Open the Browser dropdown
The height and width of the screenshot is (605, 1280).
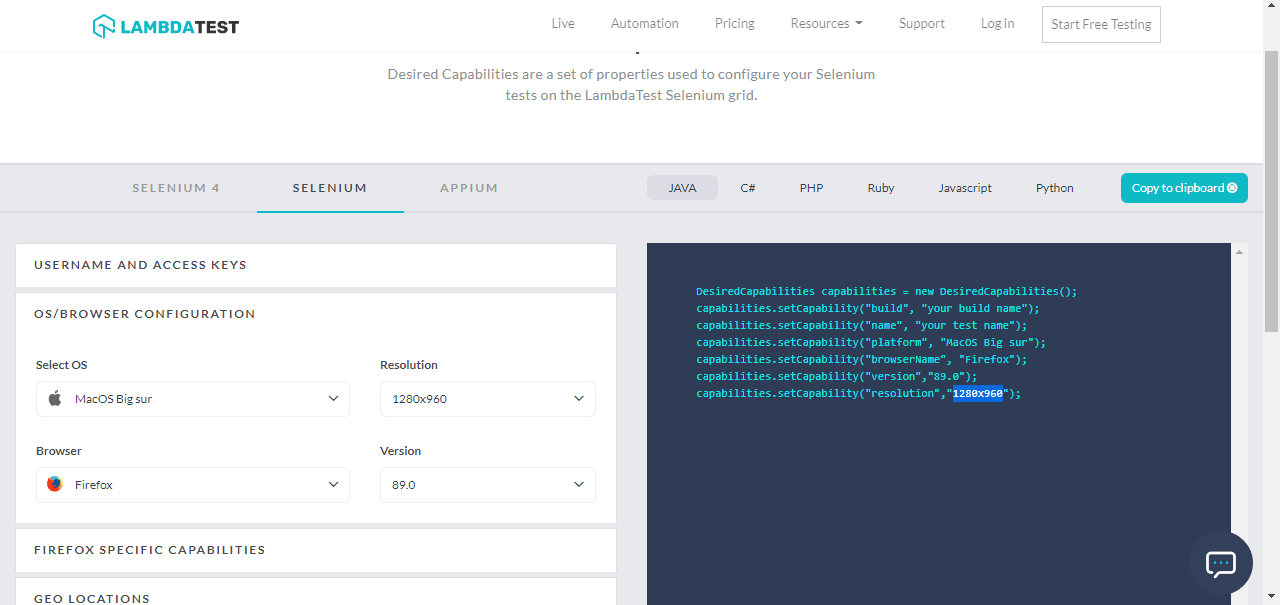[193, 485]
